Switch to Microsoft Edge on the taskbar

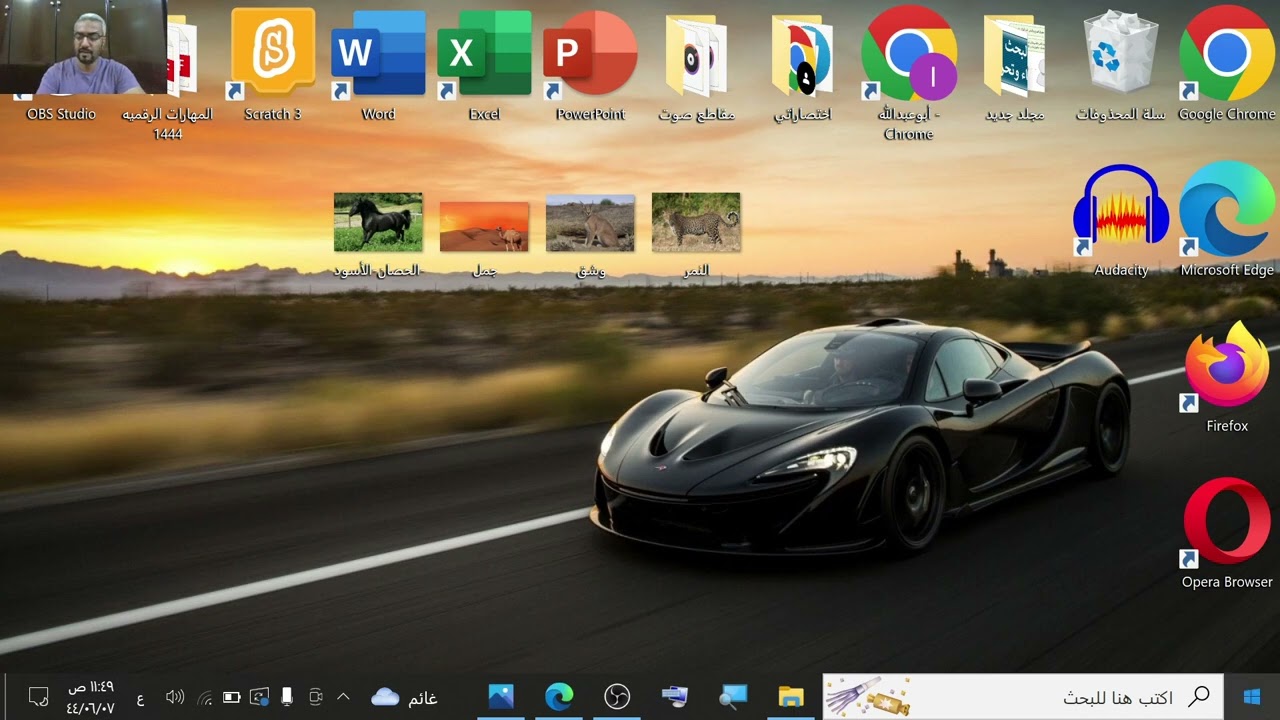click(559, 697)
